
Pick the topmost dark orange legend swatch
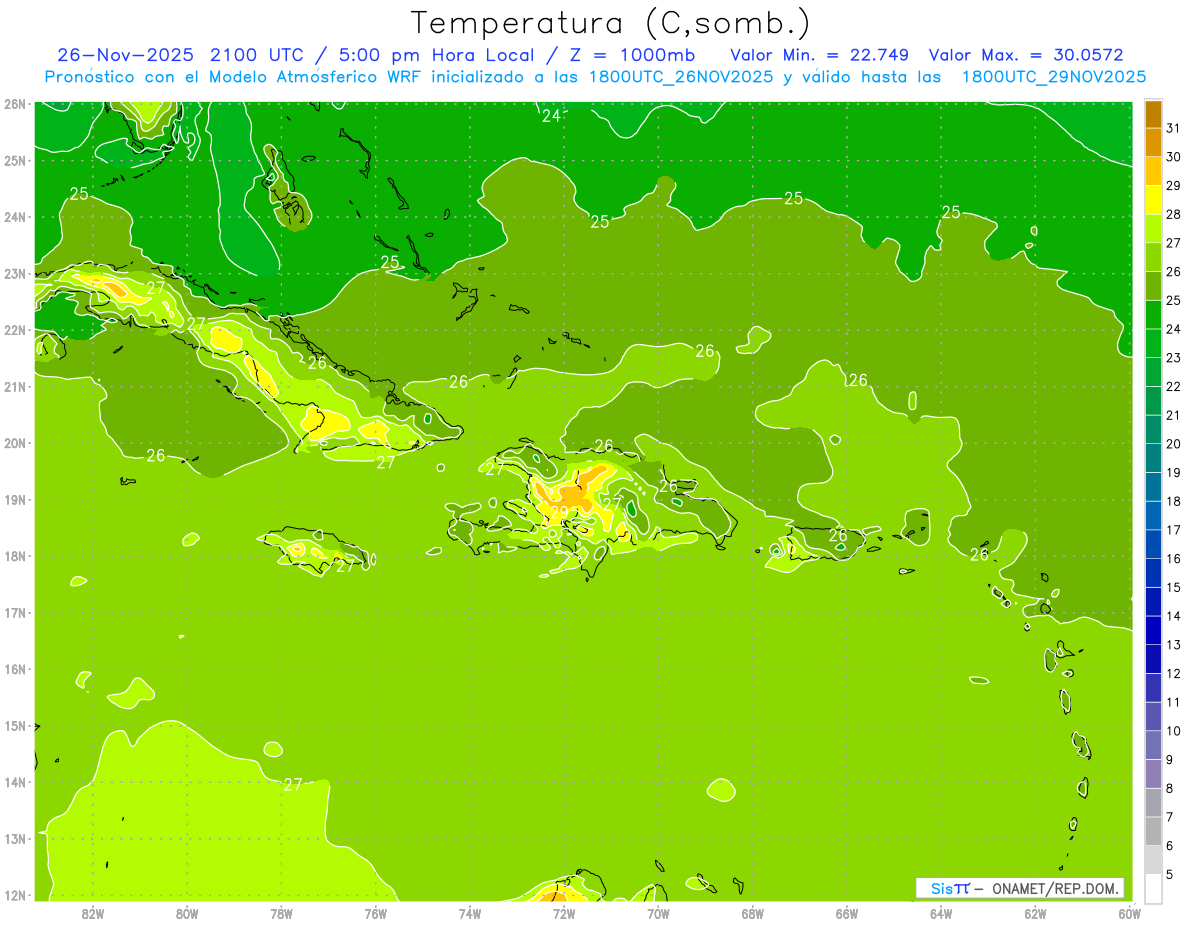[x=1153, y=115]
